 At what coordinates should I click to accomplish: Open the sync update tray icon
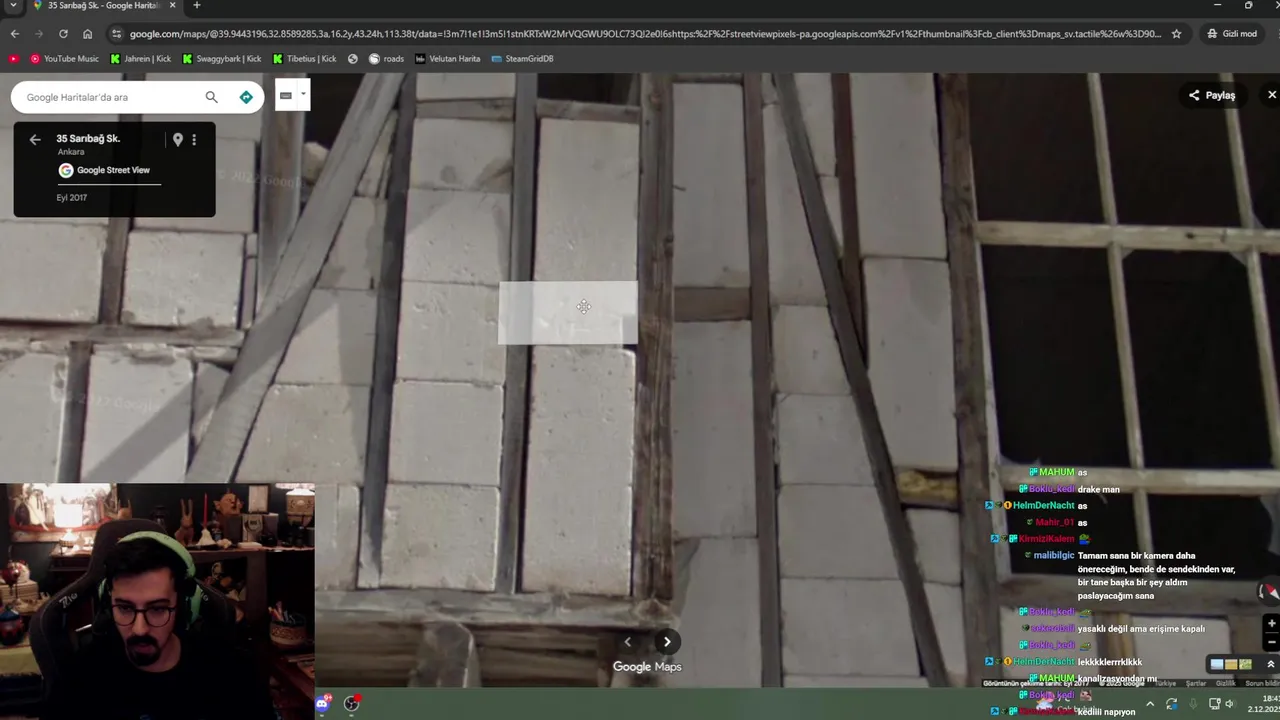tap(1172, 704)
